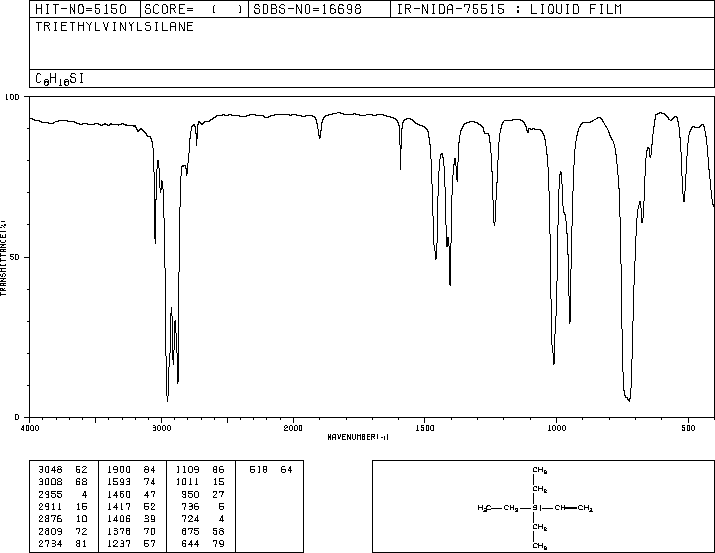Select peak table entry 644
The image size is (715, 553).
pos(190,544)
